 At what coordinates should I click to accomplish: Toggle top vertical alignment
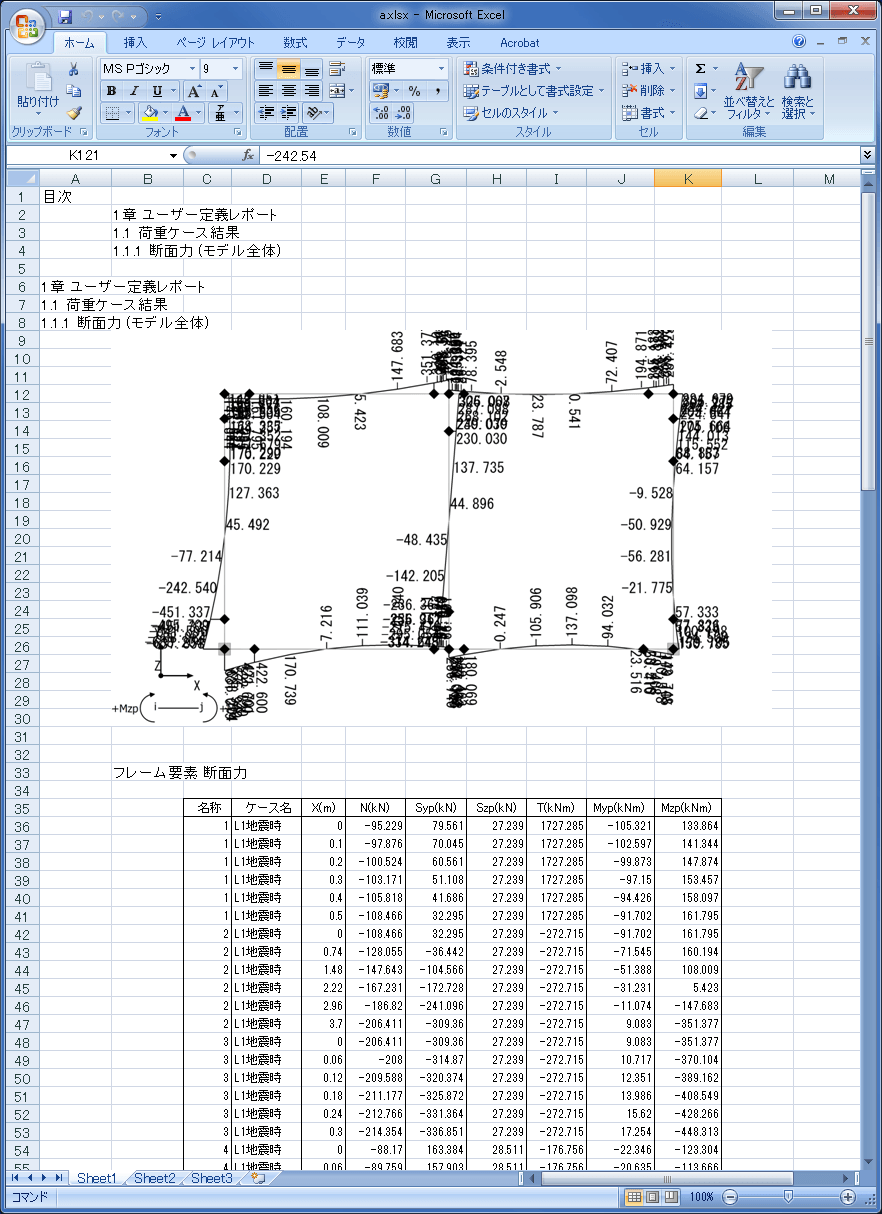[265, 69]
